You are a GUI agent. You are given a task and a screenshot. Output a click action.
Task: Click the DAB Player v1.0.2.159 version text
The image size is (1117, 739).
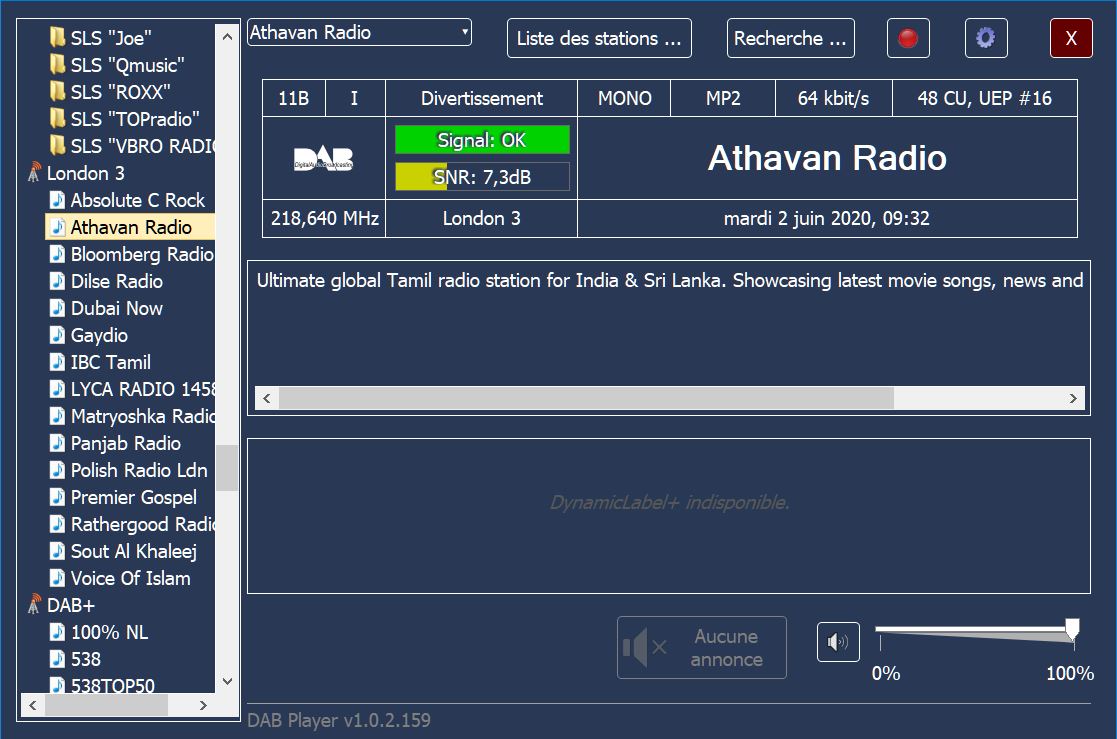pos(339,720)
